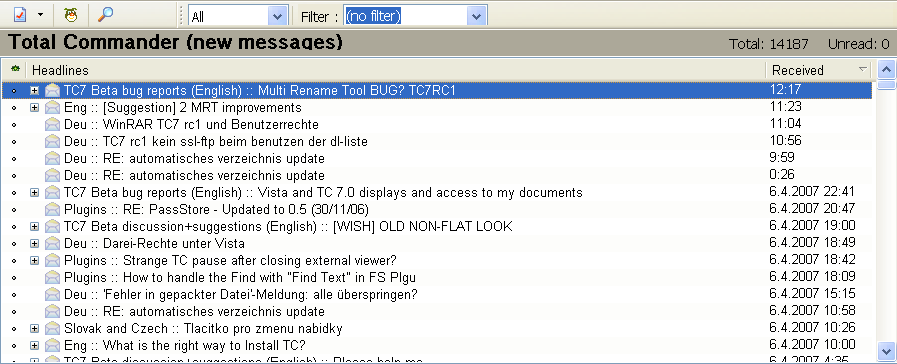Expand the '[WISH] OLD NON-FLAT LOOK' thread
This screenshot has height=364, width=897.
pyautogui.click(x=34, y=227)
